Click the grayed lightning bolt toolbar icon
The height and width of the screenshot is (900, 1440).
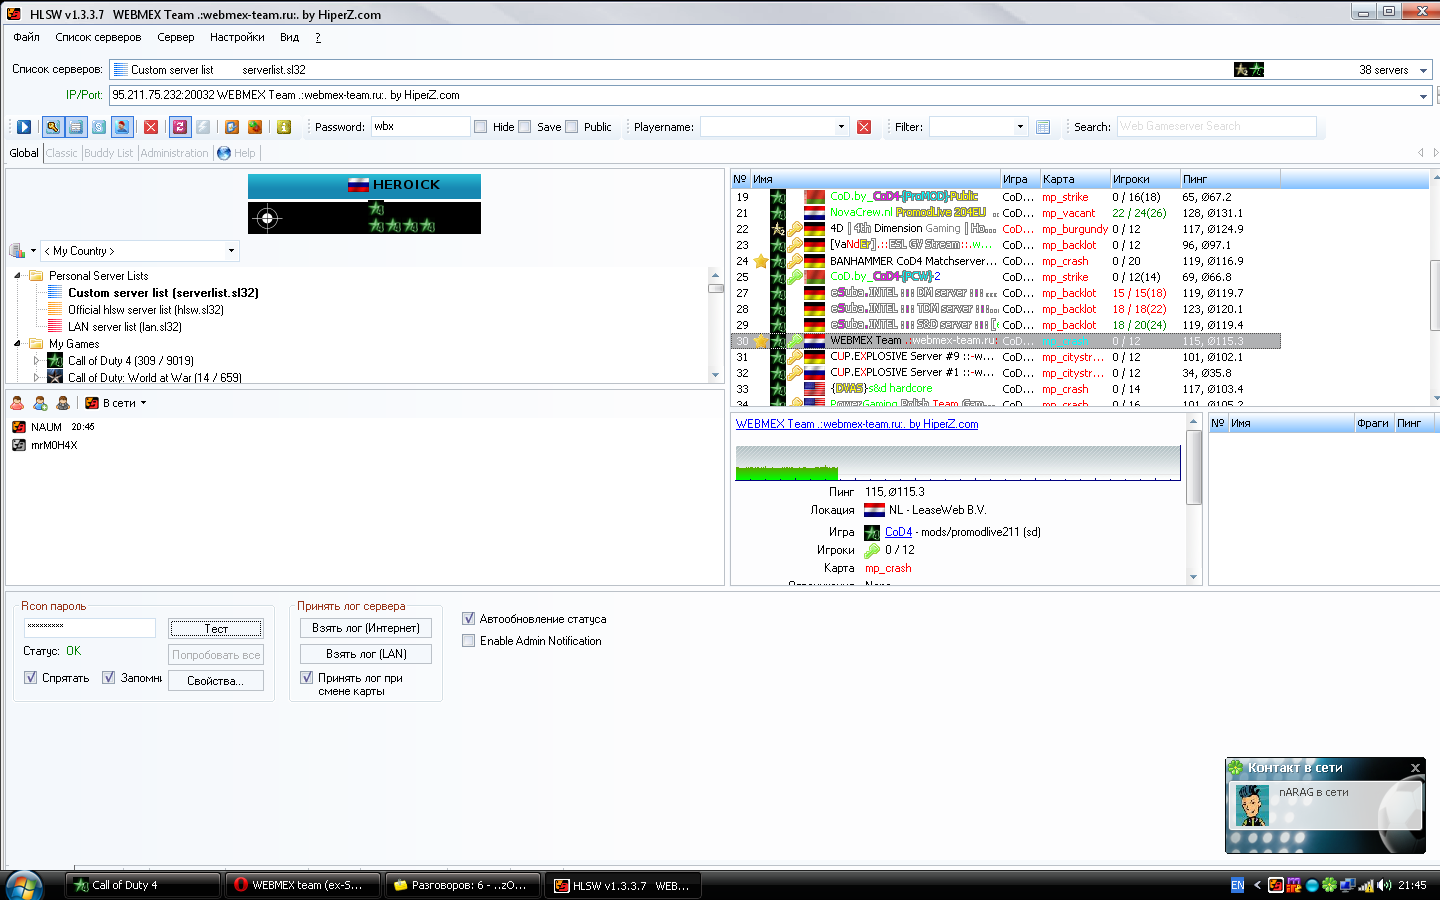[203, 127]
